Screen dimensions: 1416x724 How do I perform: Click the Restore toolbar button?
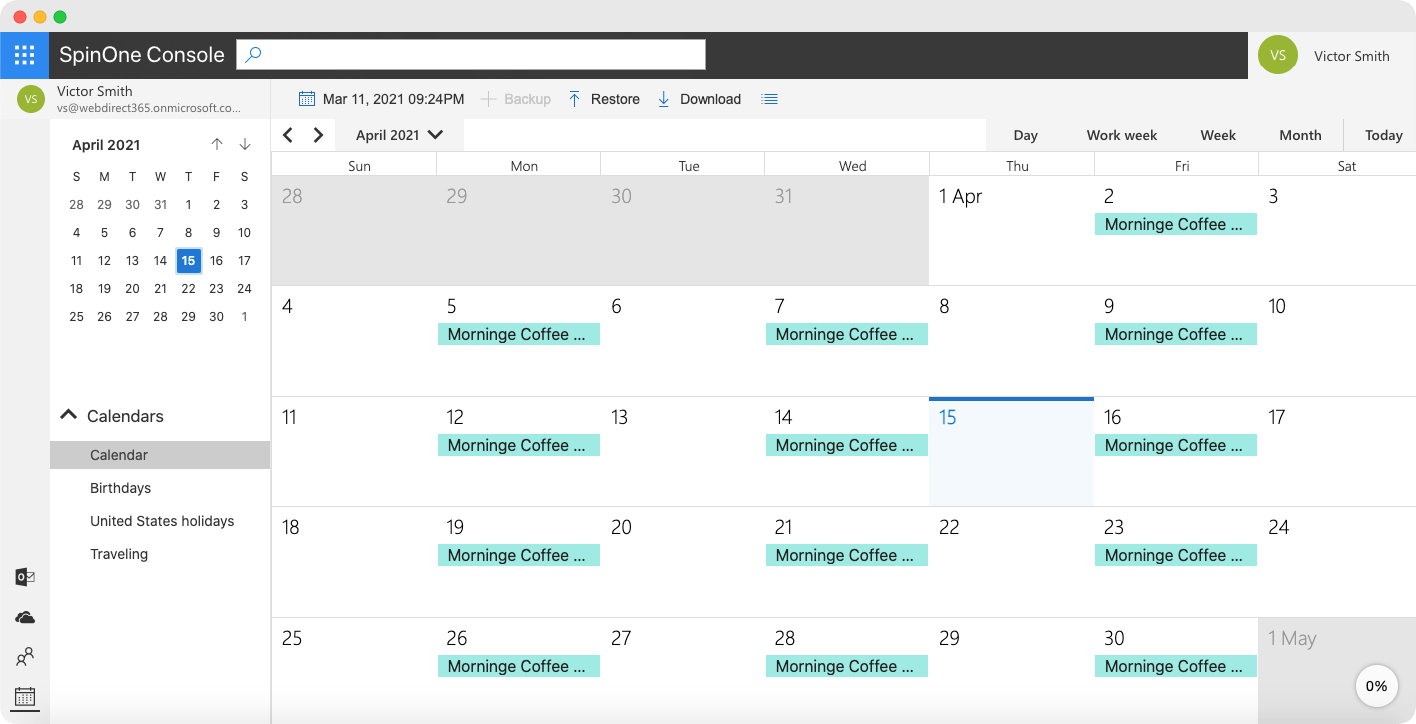tap(604, 99)
